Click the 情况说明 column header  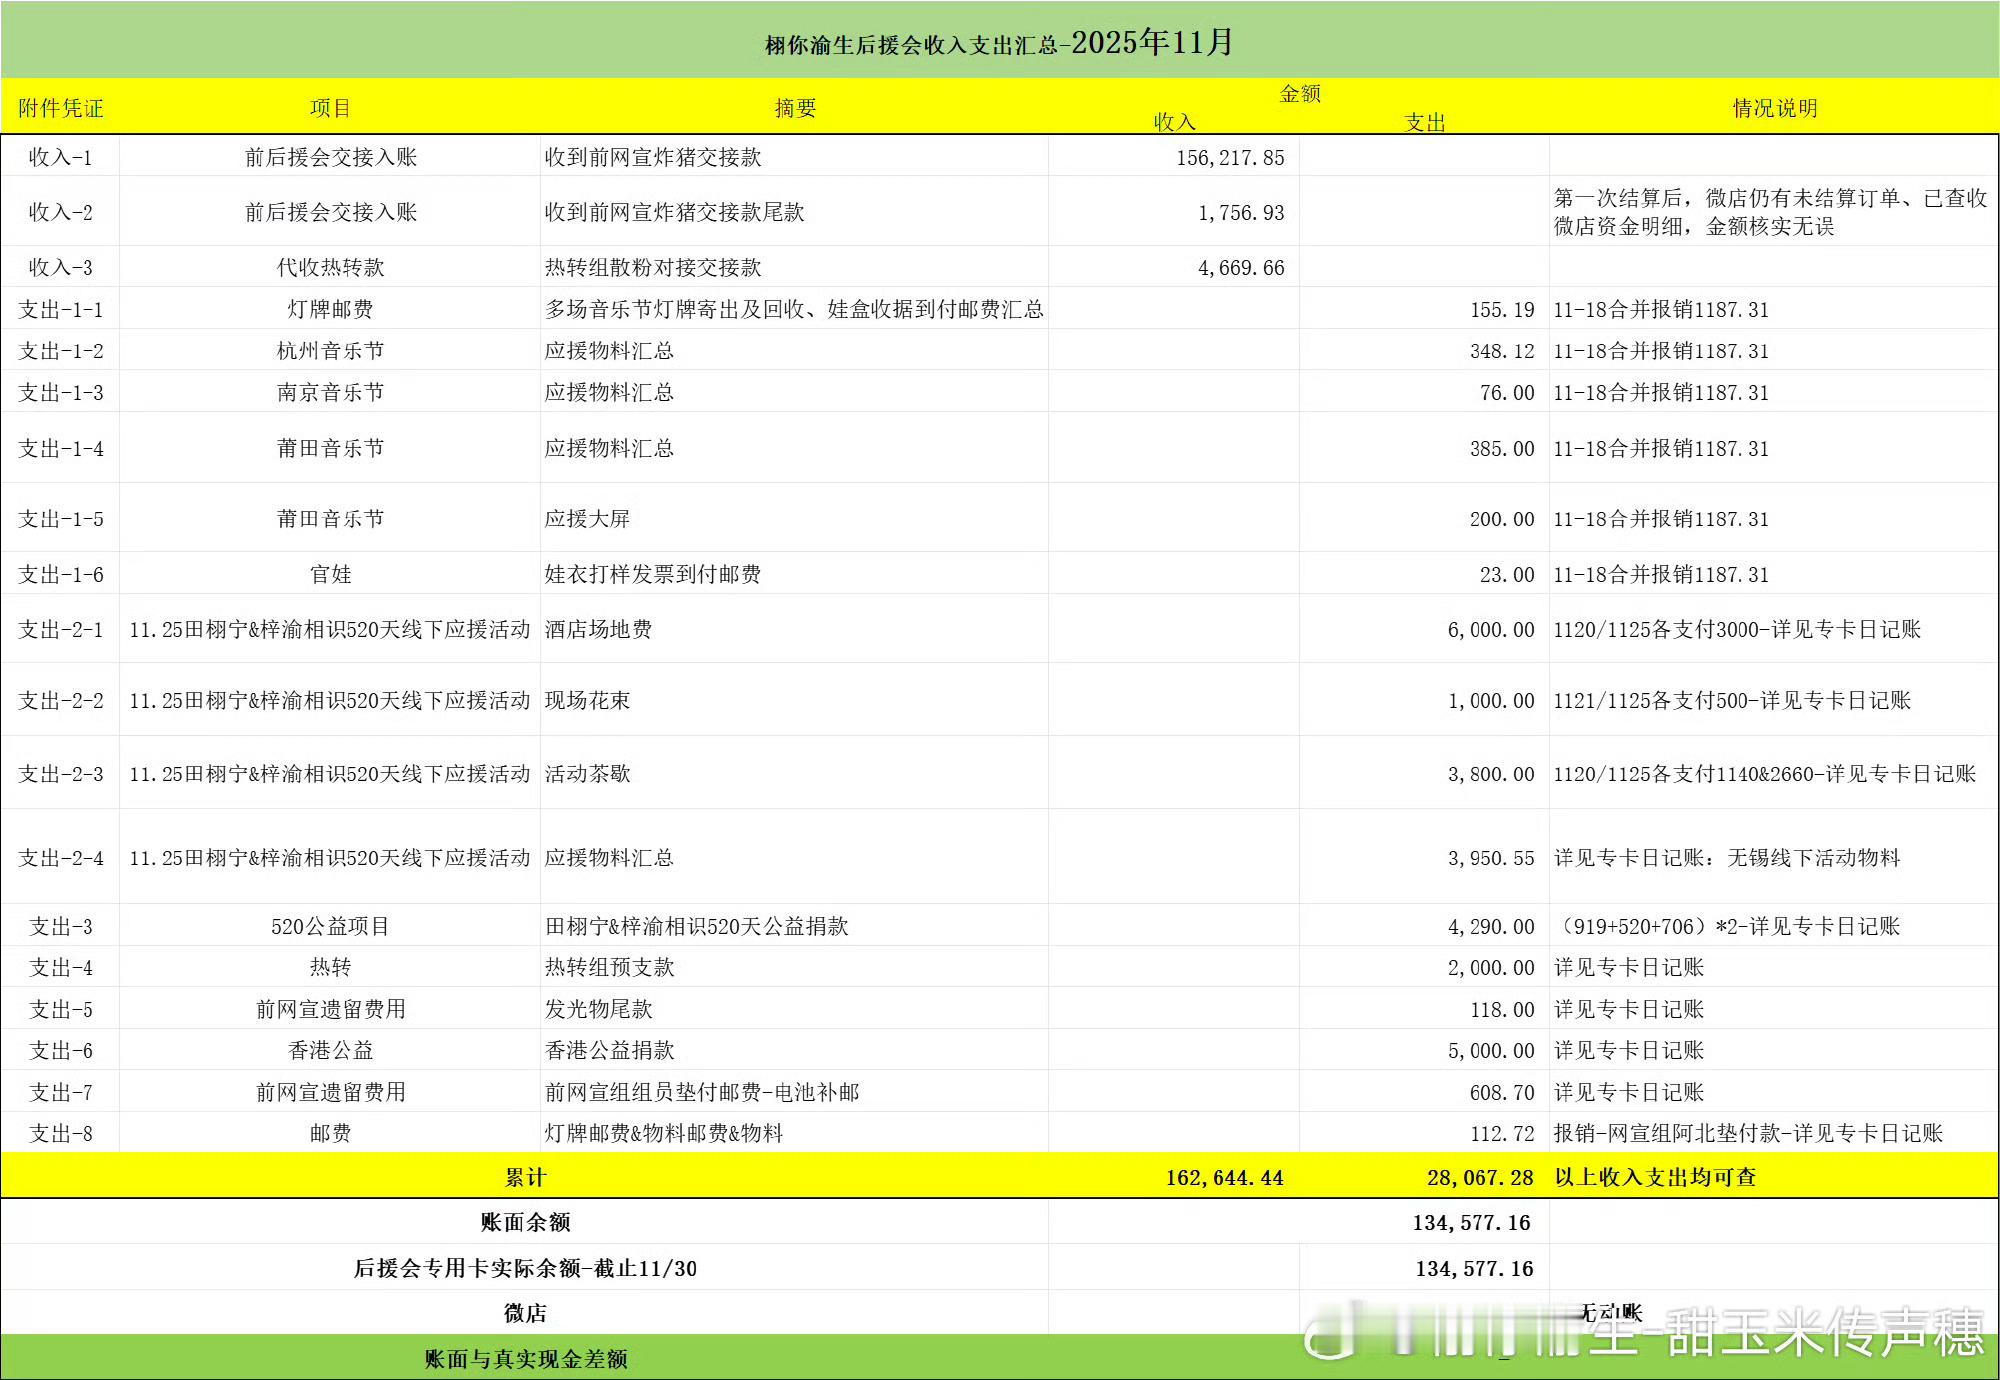1774,108
